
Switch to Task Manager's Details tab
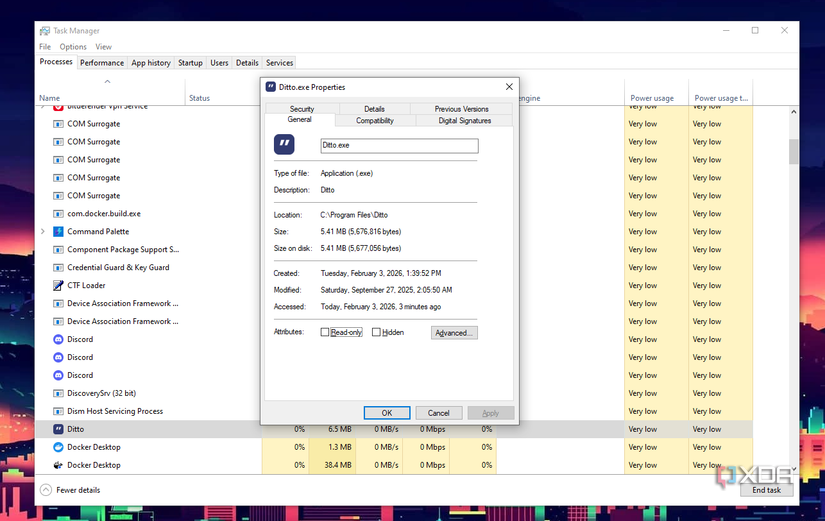[x=247, y=63]
